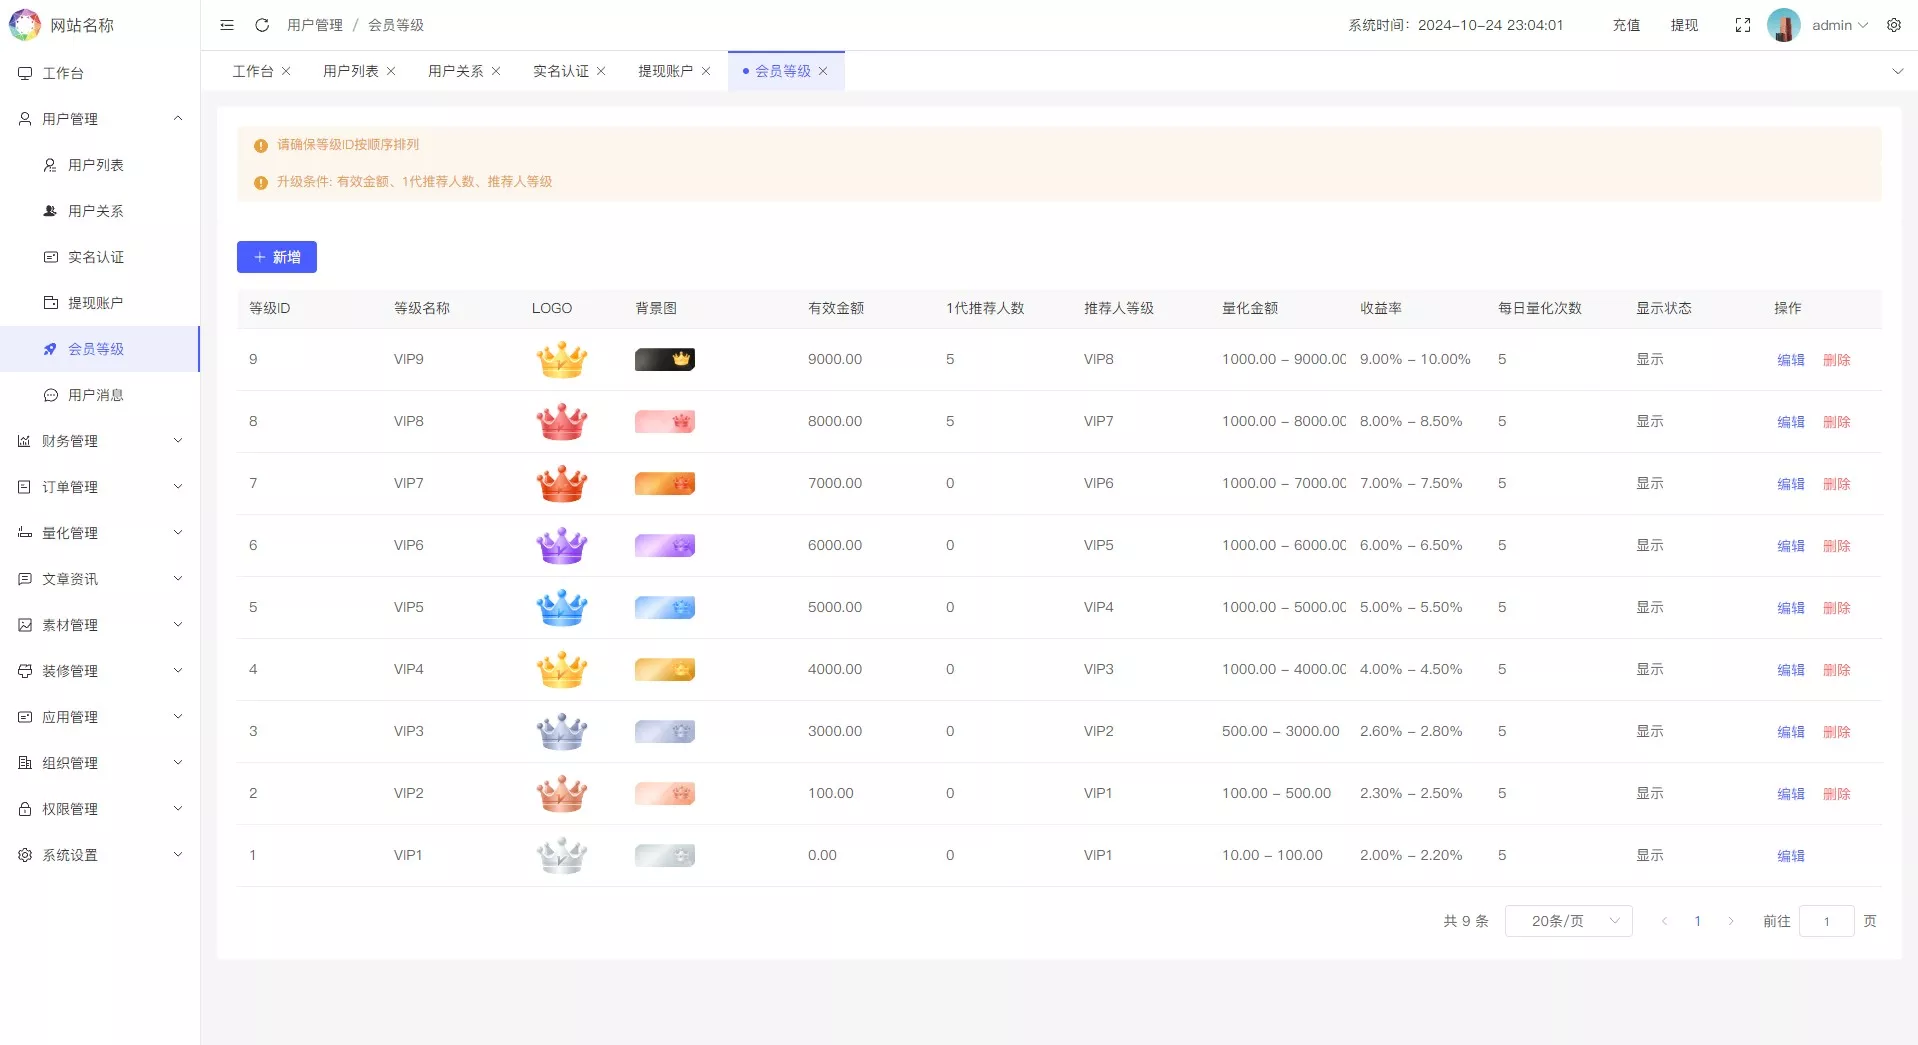Click the page number input field
Screen dimensions: 1918x1045
1826,921
